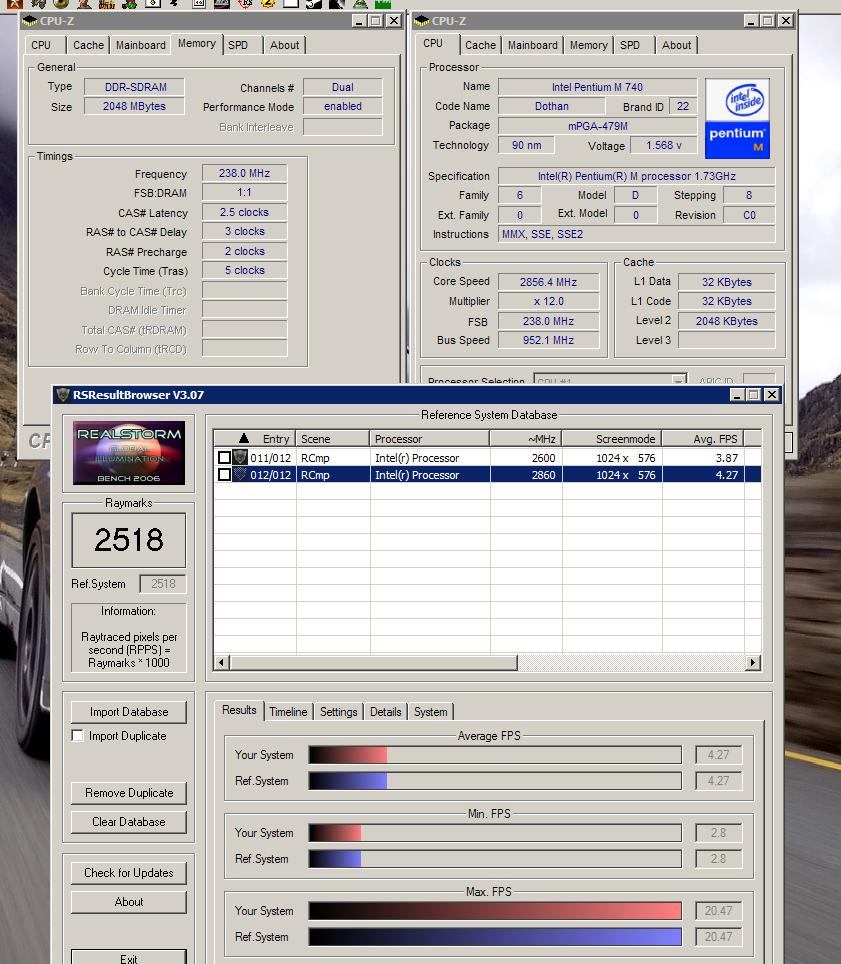Viewport: 841px width, 964px height.
Task: Open Mainboard tab in left CPU-Z window
Action: 141,45
